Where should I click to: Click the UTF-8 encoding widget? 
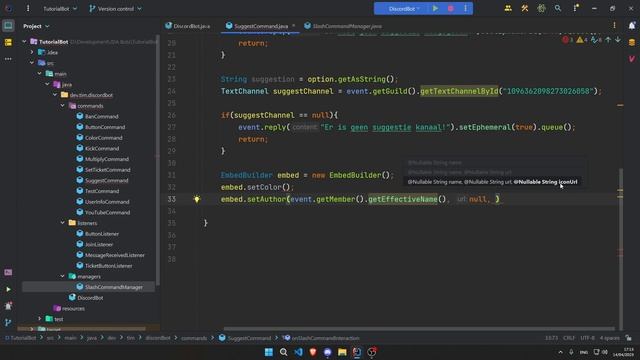pyautogui.click(x=587, y=338)
